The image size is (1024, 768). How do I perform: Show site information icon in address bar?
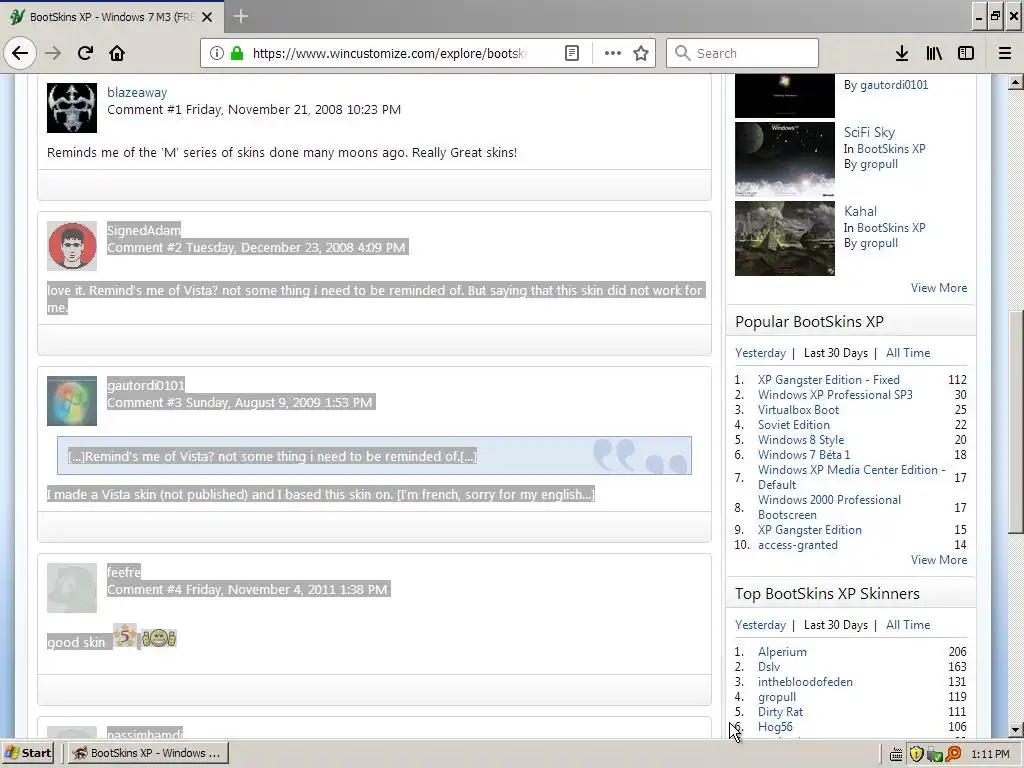[217, 53]
